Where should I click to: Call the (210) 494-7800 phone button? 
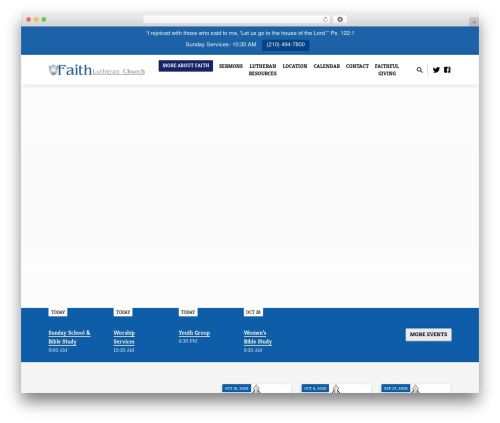pyautogui.click(x=286, y=45)
